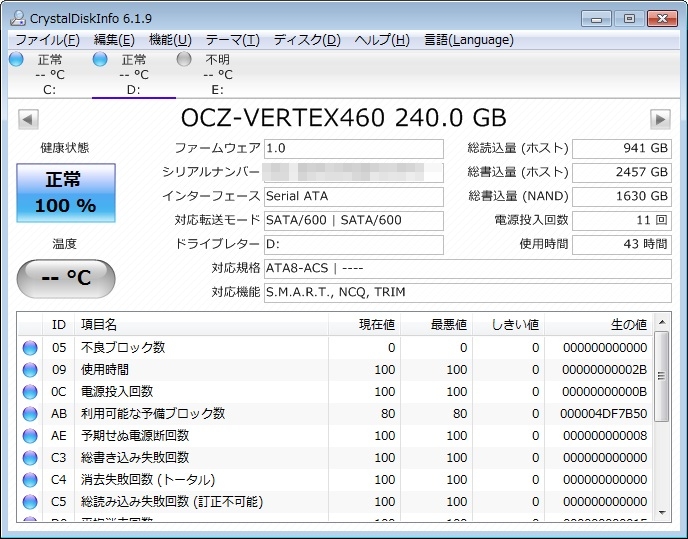Click the status orb for 使用時間 row

[x=30, y=370]
